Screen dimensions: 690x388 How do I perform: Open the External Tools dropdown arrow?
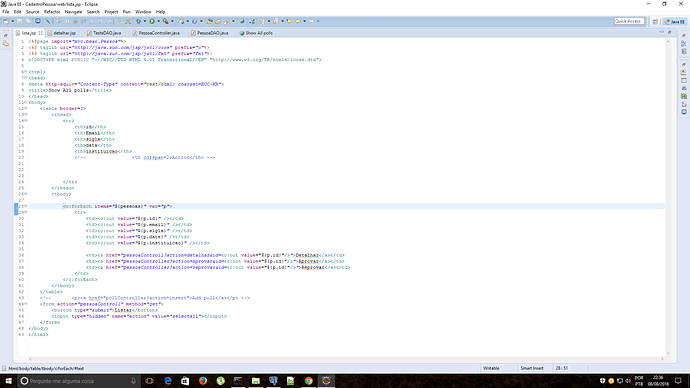pyautogui.click(x=172, y=21)
